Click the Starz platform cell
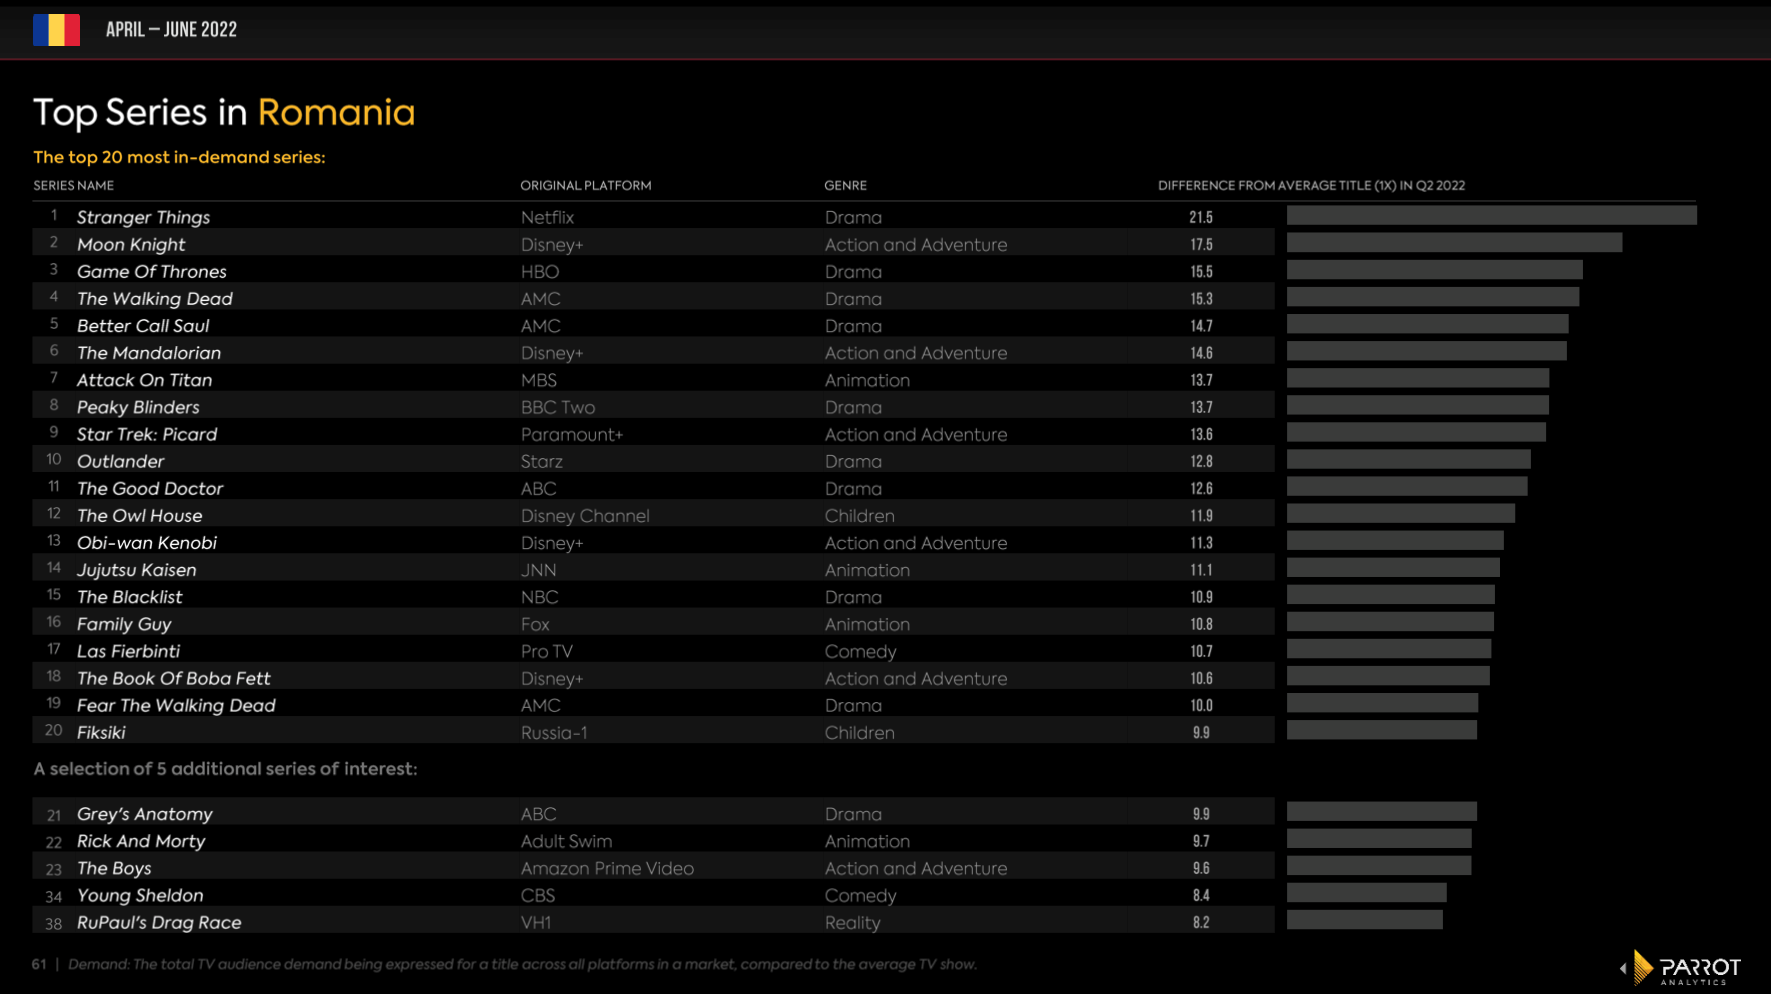1771x994 pixels. (542, 461)
